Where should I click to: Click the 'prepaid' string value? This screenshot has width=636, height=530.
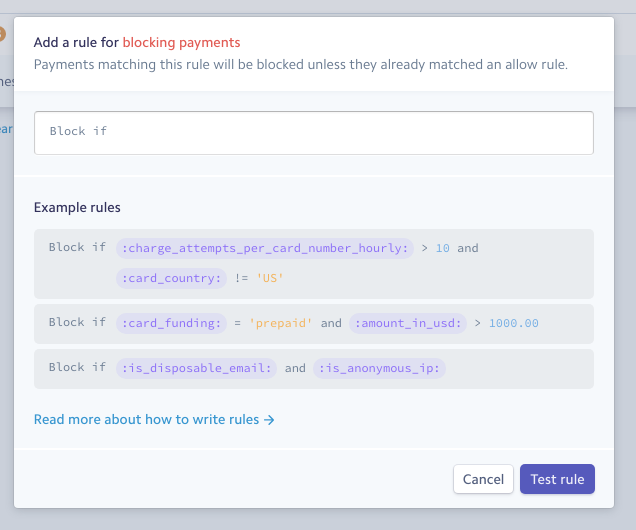point(281,323)
